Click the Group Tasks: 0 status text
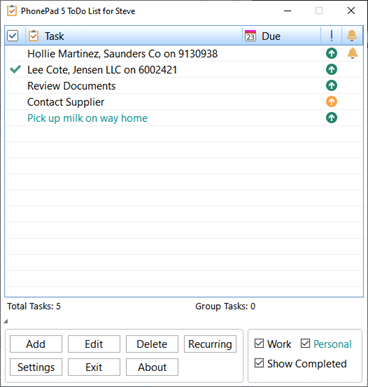The height and width of the screenshot is (387, 368). click(x=225, y=306)
